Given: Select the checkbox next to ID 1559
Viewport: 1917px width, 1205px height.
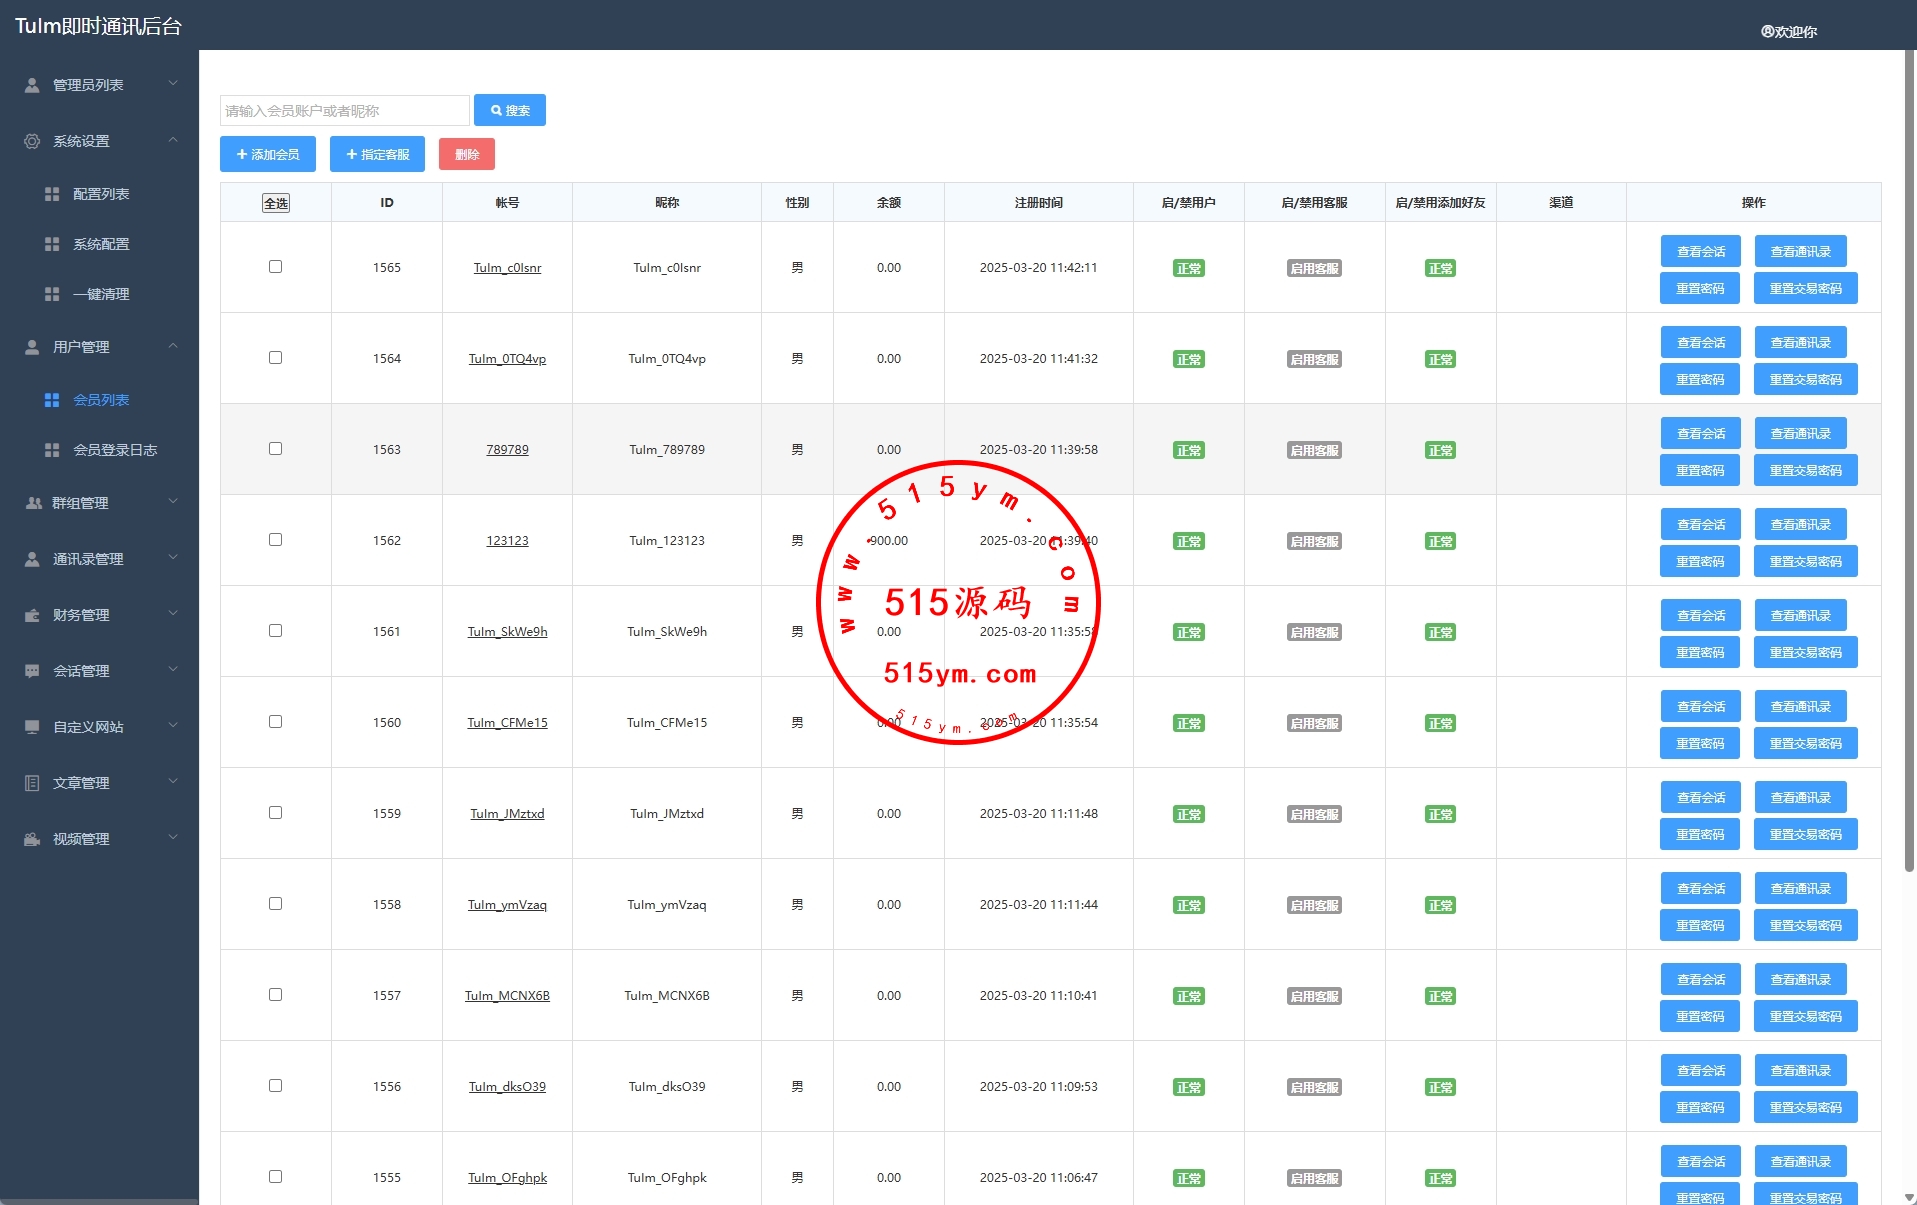Looking at the screenshot, I should (275, 813).
